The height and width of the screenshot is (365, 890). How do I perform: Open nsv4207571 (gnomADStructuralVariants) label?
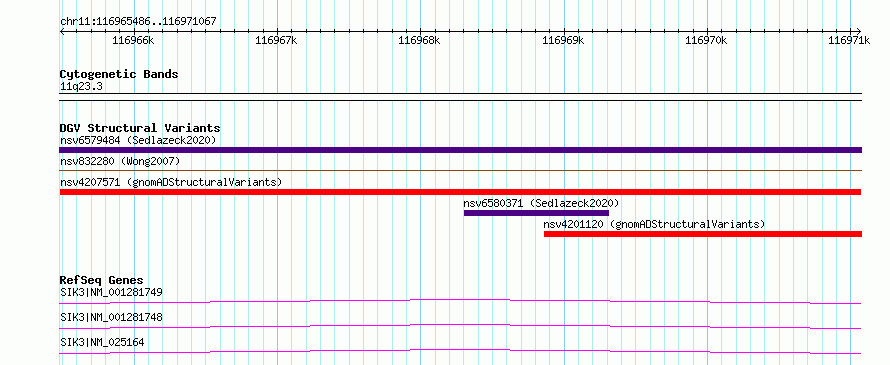(171, 183)
